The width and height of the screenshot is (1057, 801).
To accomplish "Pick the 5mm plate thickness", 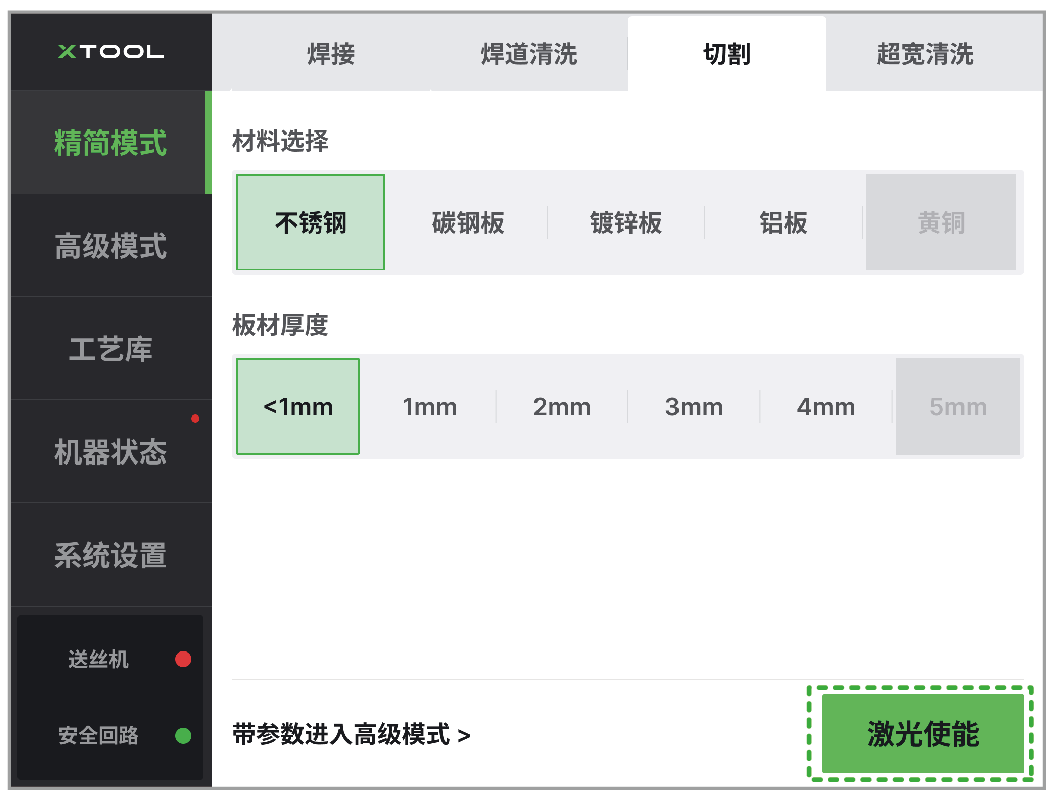I will point(958,407).
